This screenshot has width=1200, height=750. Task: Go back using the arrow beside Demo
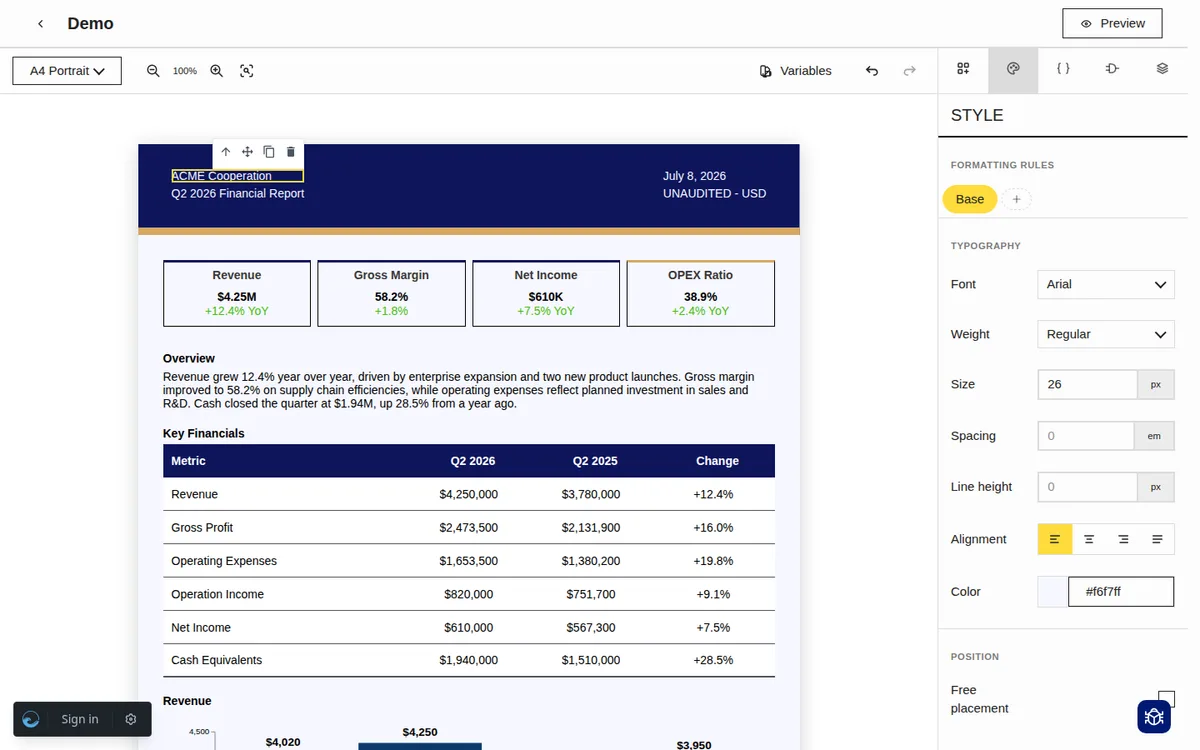pyautogui.click(x=40, y=23)
